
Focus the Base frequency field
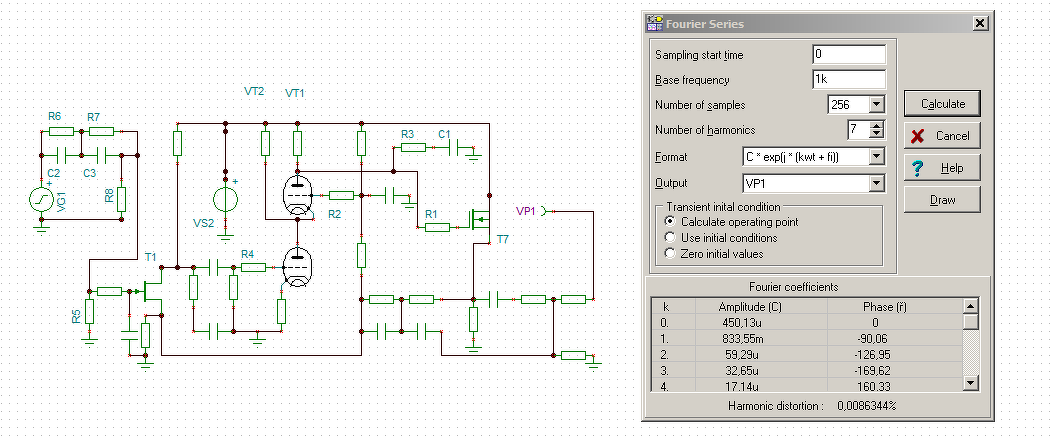848,80
